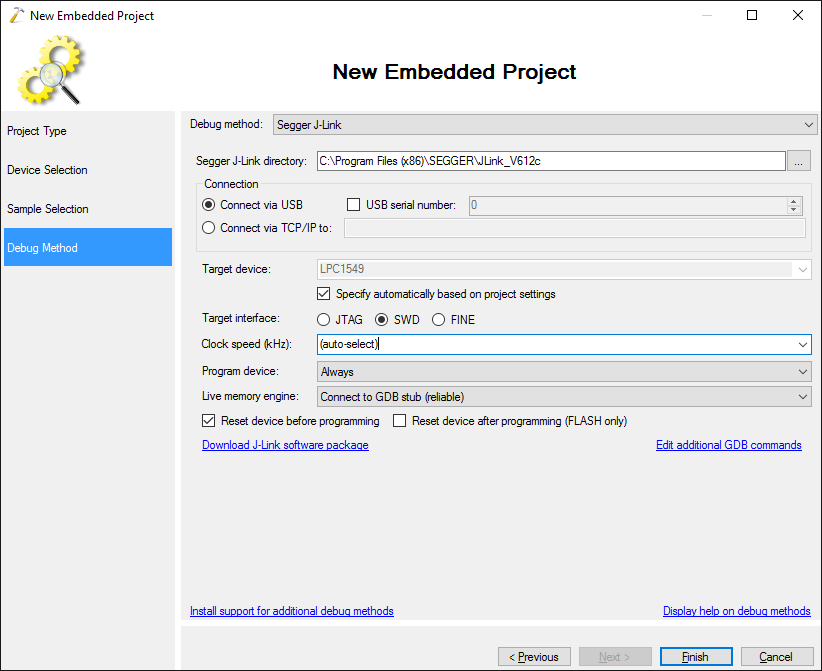
Task: Click the gears and magnifier wizard icon
Action: pos(50,70)
